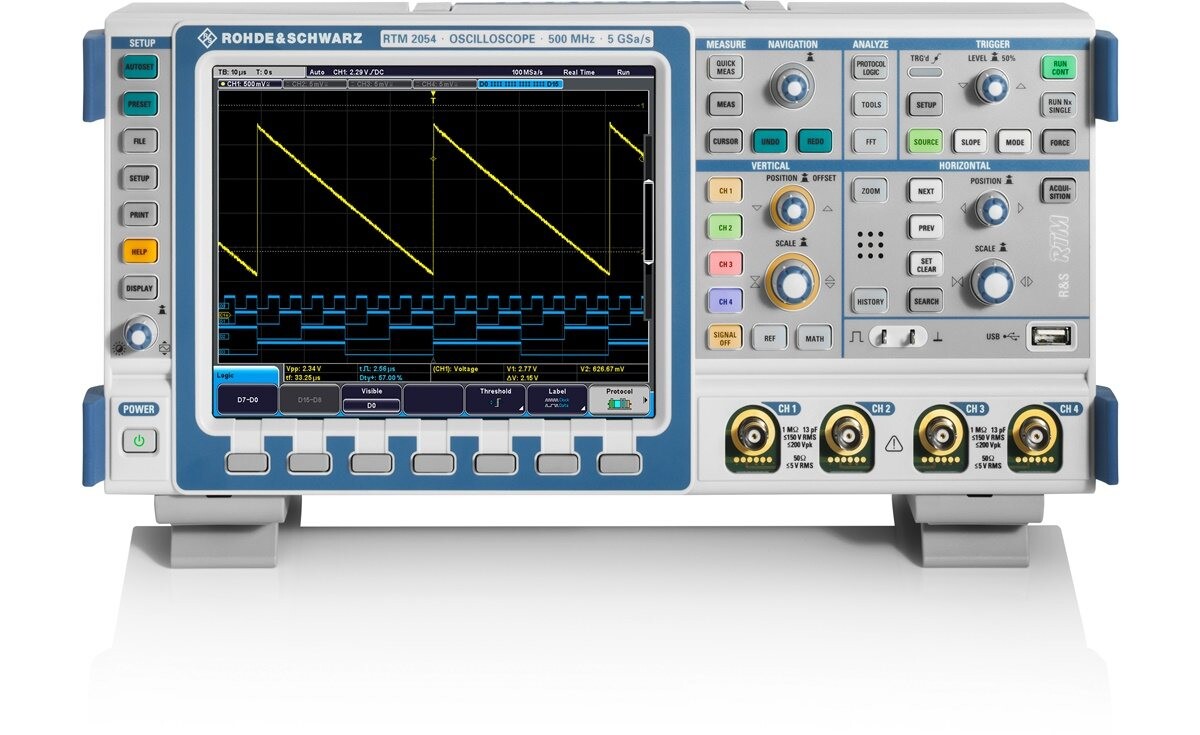Screen dimensions: 1200x735
Task: Click the horizontal SCALE knob
Action: coord(992,282)
